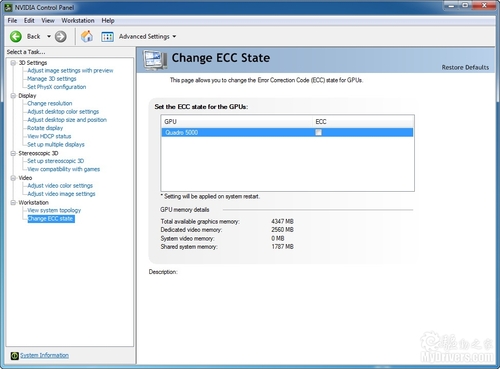Image resolution: width=500 pixels, height=369 pixels.
Task: Click the Change ECC State monitor icon
Action: (x=155, y=60)
